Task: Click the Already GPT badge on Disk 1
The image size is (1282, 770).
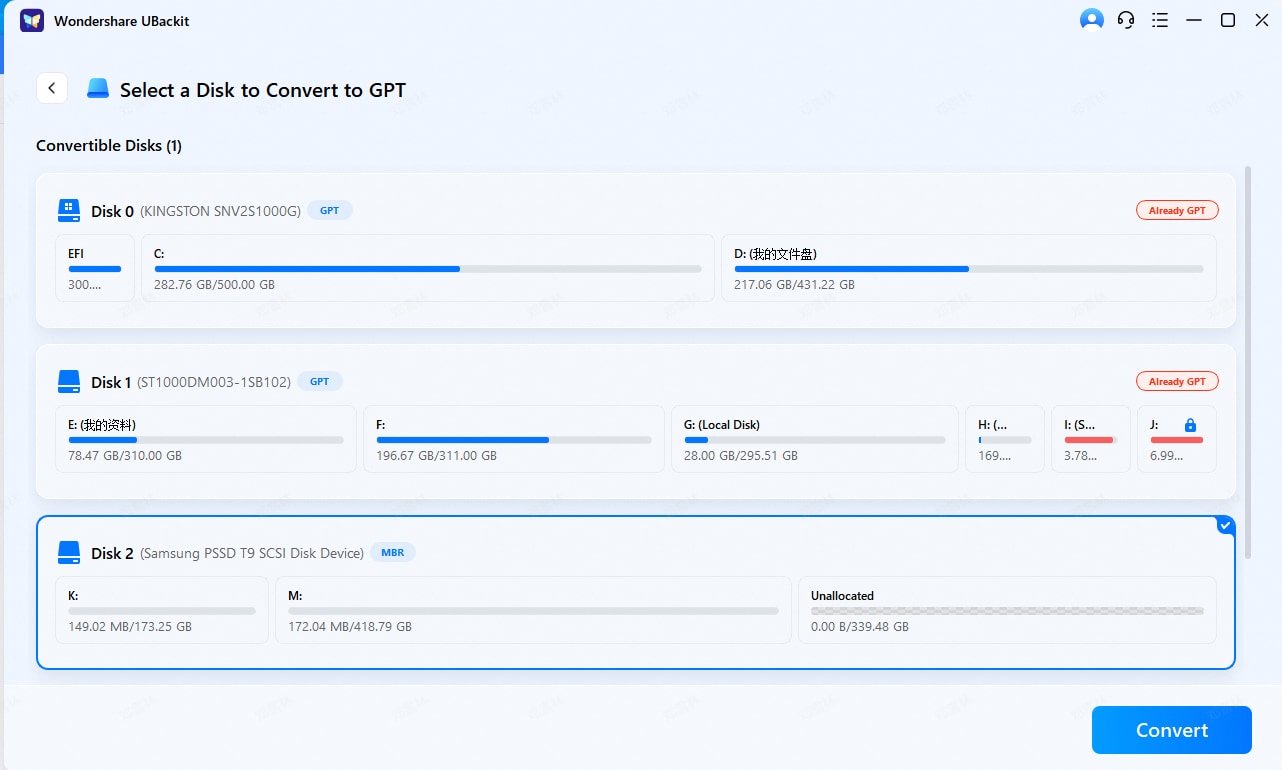Action: 1177,381
